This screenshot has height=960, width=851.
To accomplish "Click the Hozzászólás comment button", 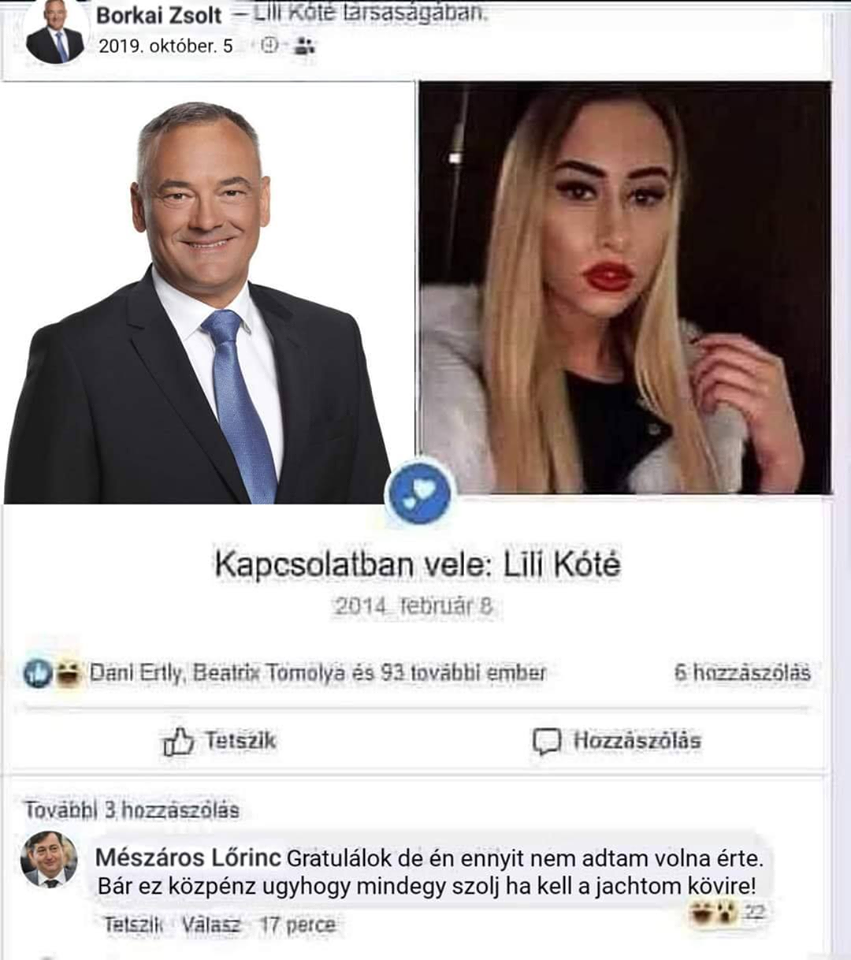I will pyautogui.click(x=617, y=741).
